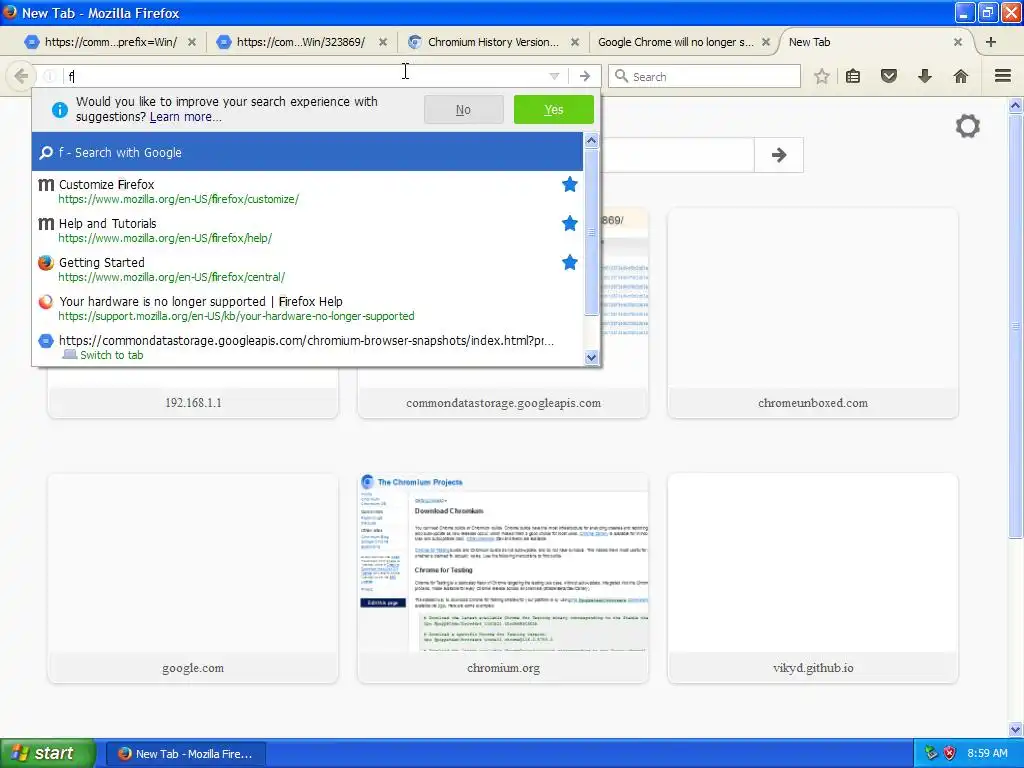Click the back arrow navigation button
The width and height of the screenshot is (1024, 768).
20,76
